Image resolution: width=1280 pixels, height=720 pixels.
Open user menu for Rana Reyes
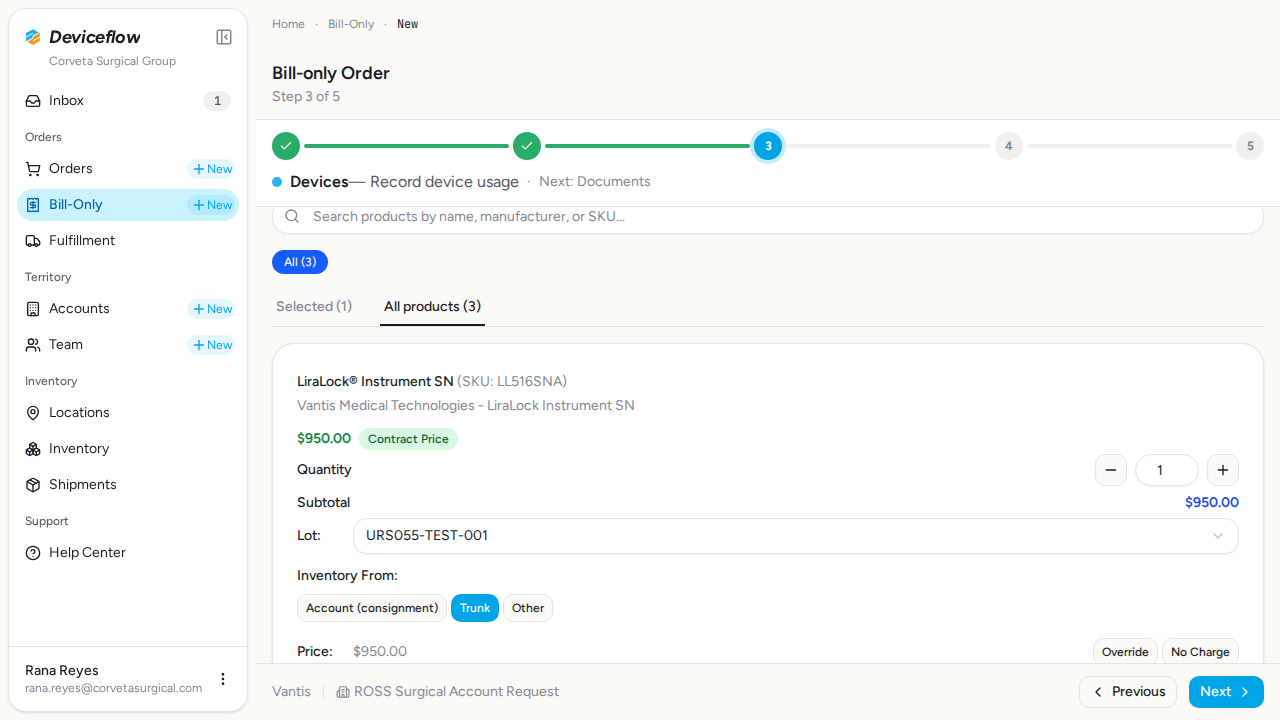tap(223, 679)
